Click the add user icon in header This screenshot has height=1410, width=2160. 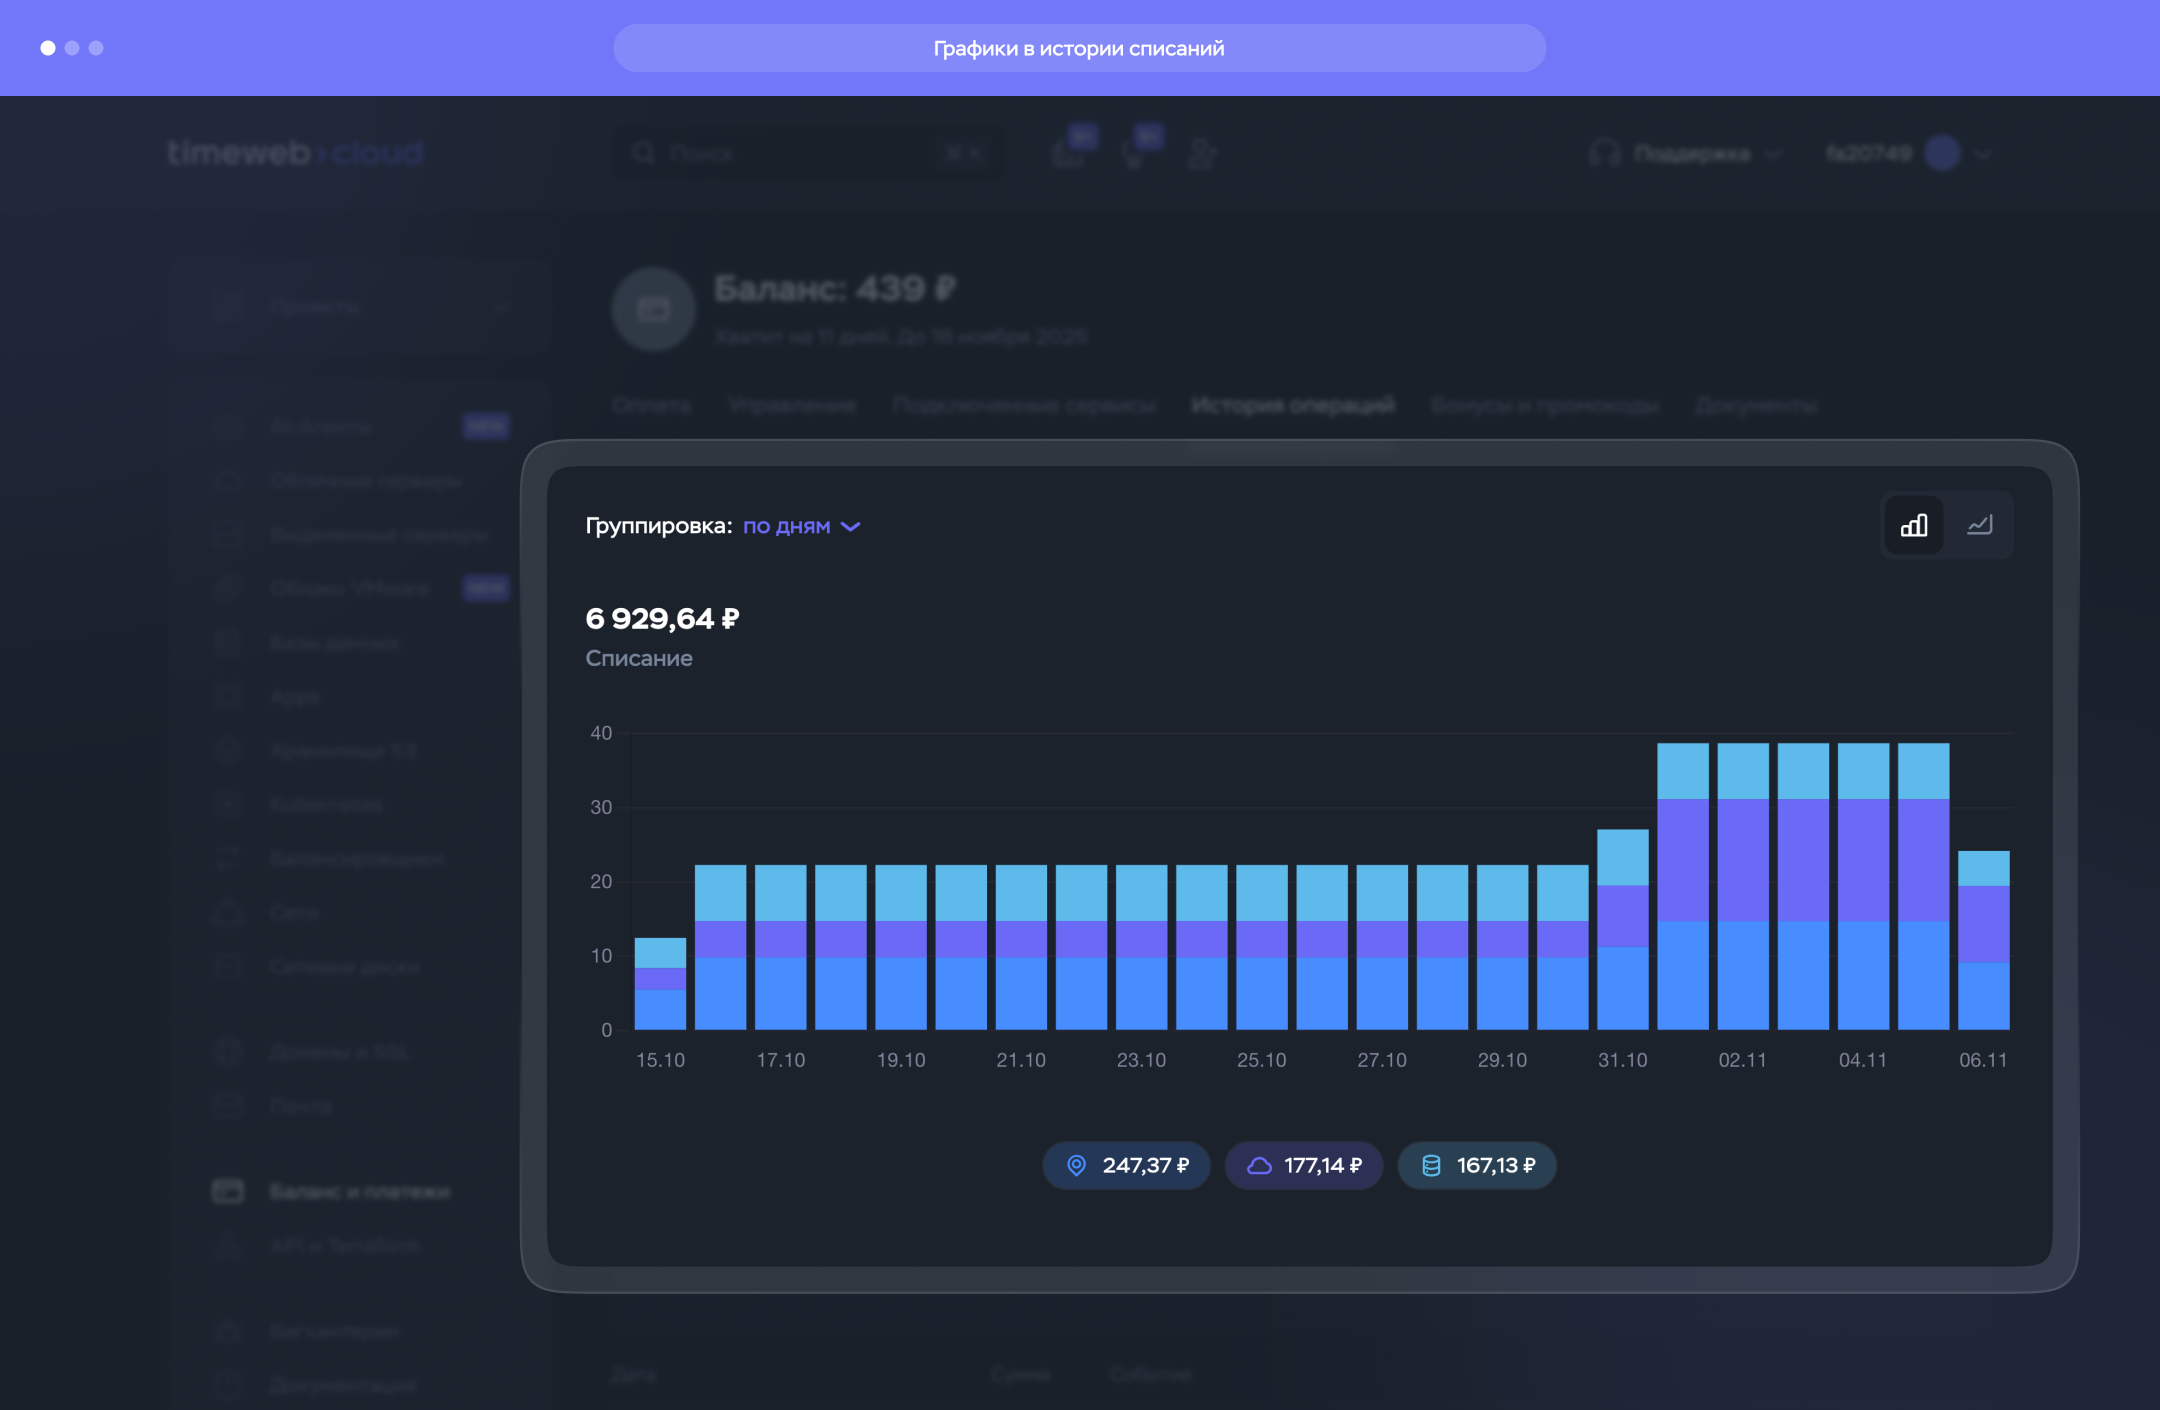click(x=1202, y=154)
